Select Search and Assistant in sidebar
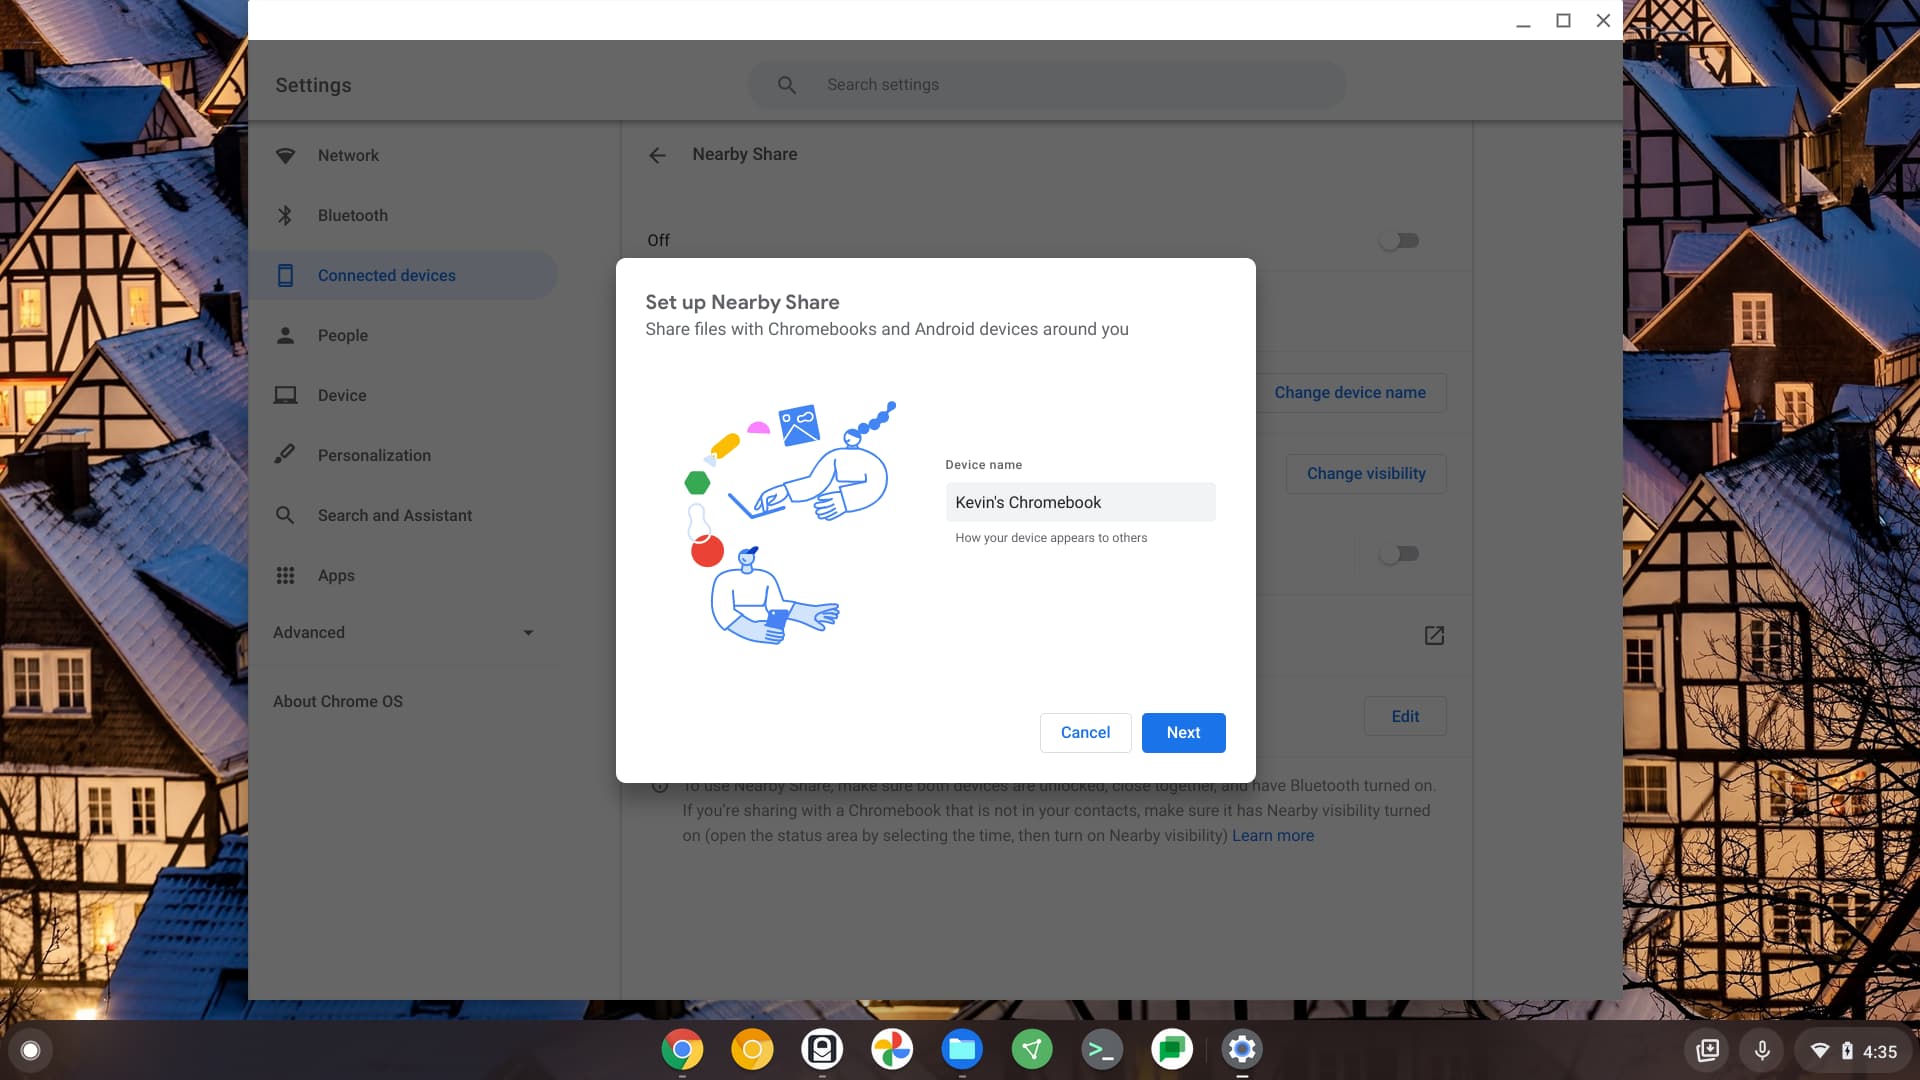Image resolution: width=1920 pixels, height=1080 pixels. (x=403, y=515)
